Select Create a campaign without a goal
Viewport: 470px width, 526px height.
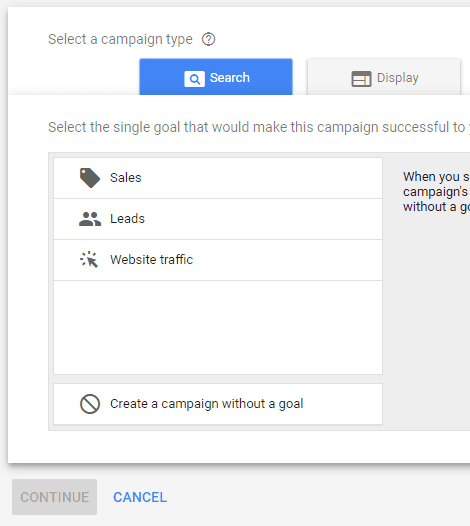(218, 404)
